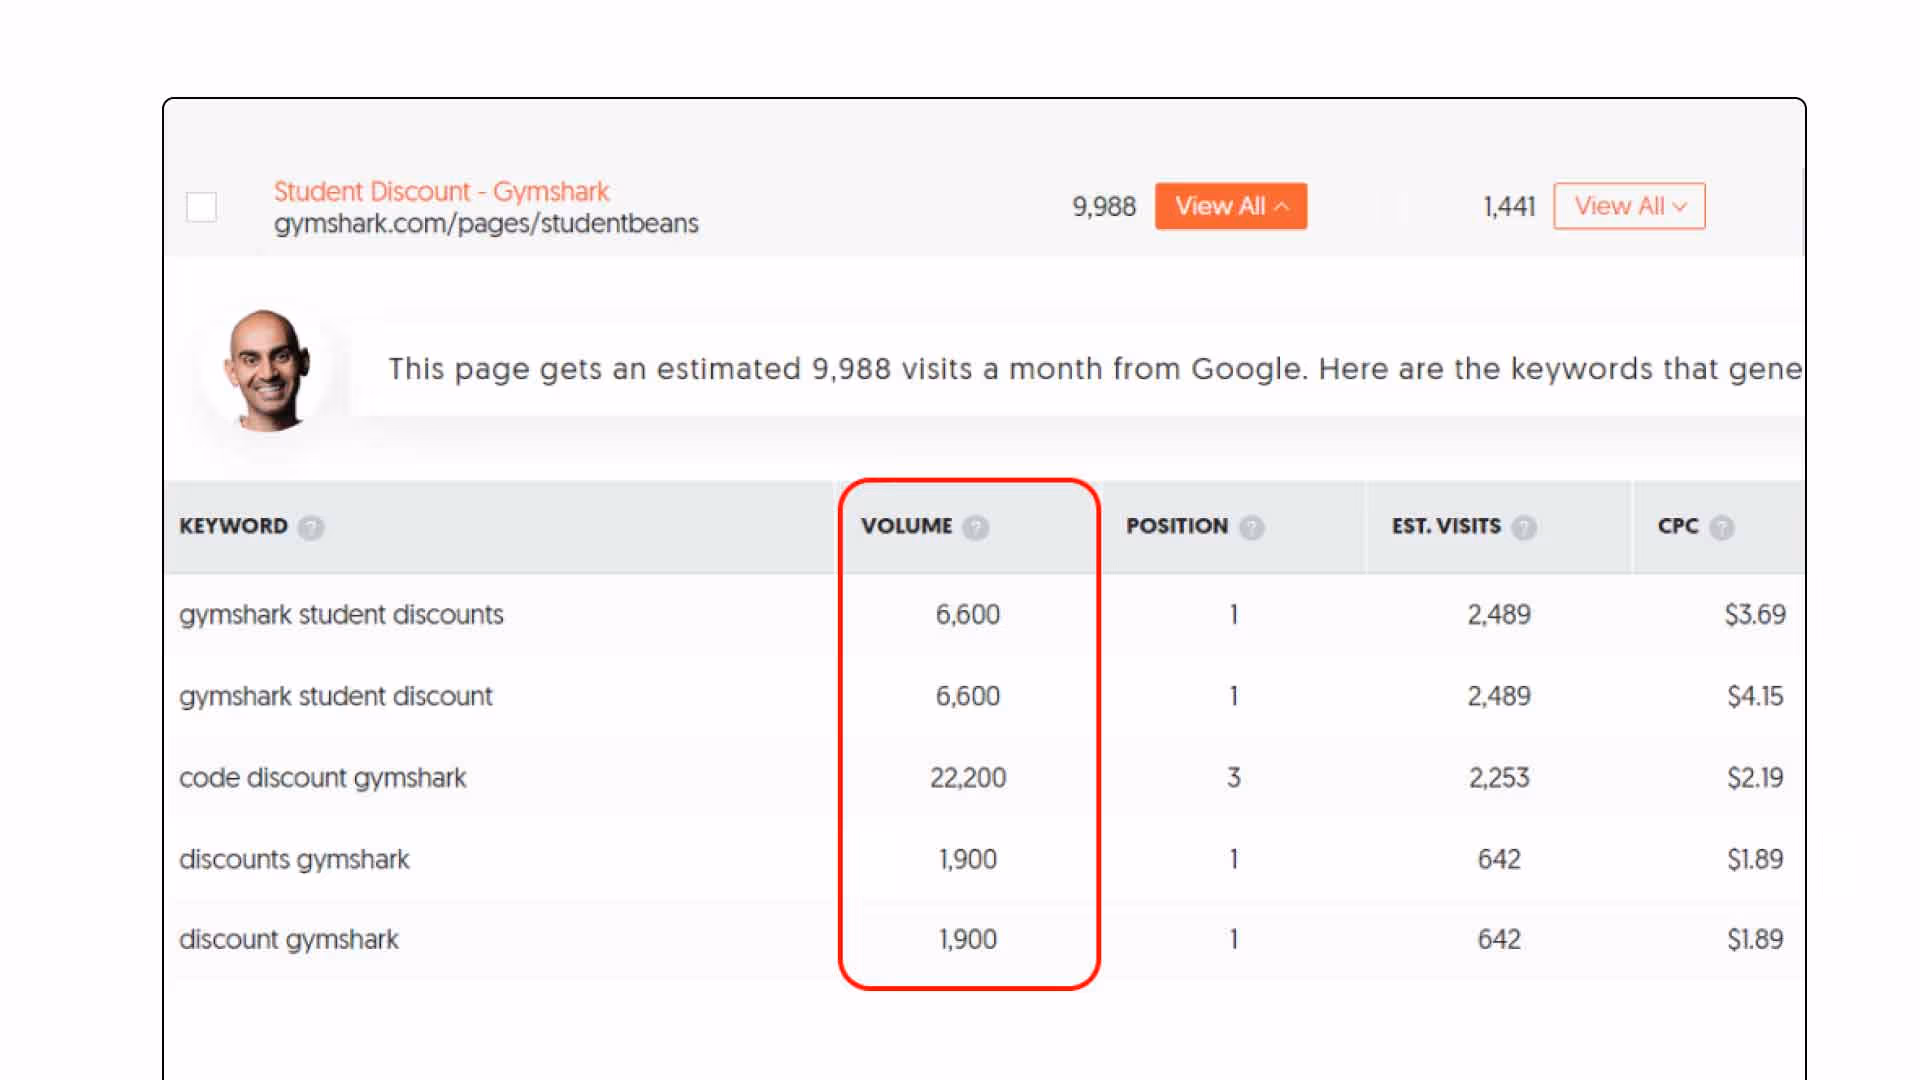Click the Position column help icon
This screenshot has height=1080, width=1920.
[x=1251, y=527]
